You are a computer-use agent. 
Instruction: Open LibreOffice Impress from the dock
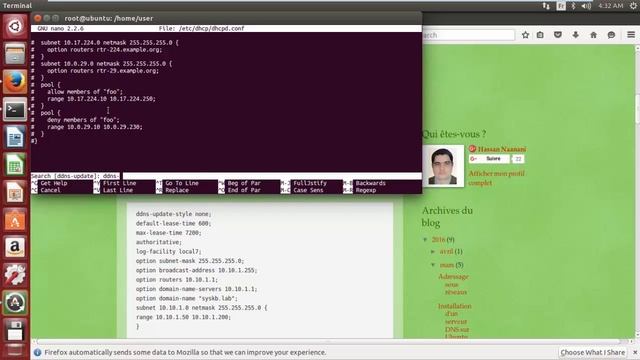click(x=15, y=192)
